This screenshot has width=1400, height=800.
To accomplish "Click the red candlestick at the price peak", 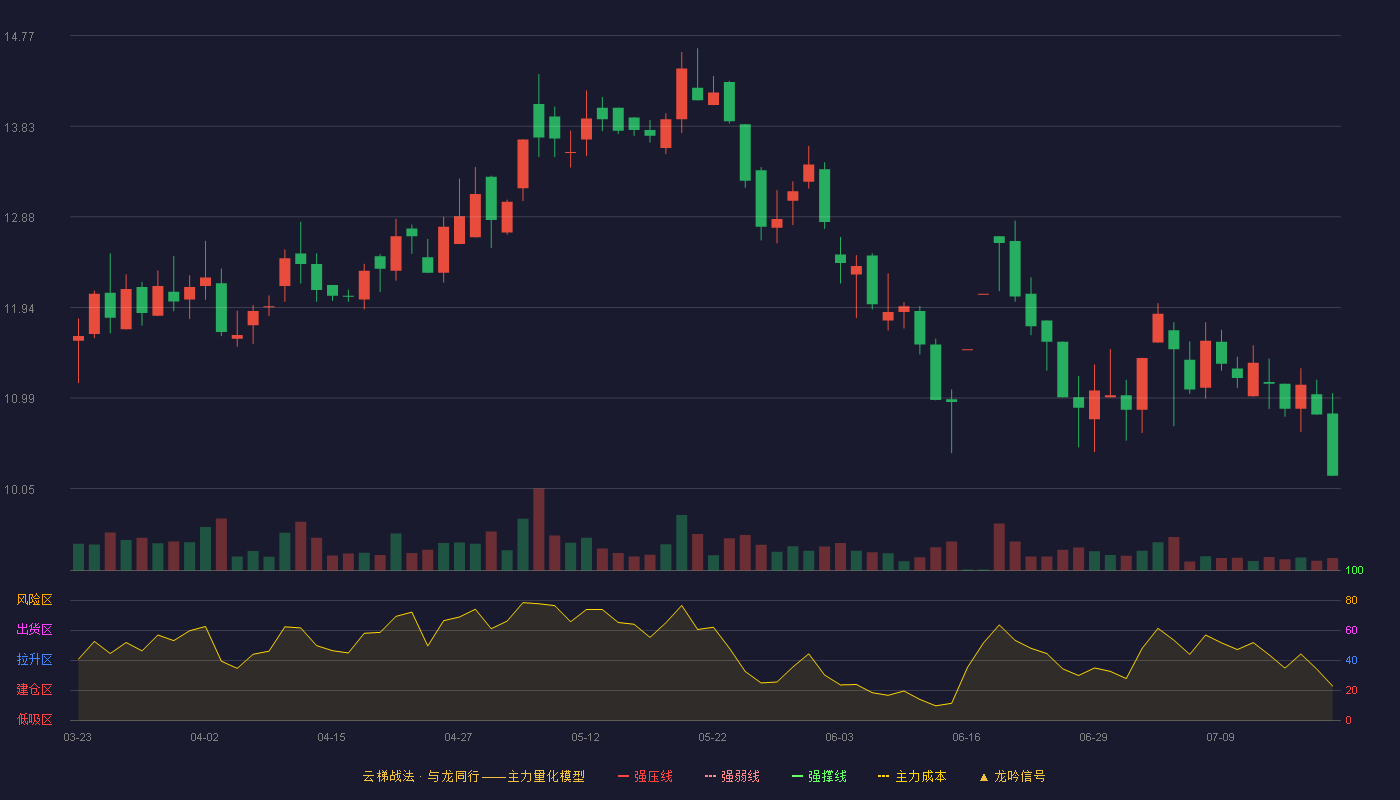I will (x=682, y=94).
